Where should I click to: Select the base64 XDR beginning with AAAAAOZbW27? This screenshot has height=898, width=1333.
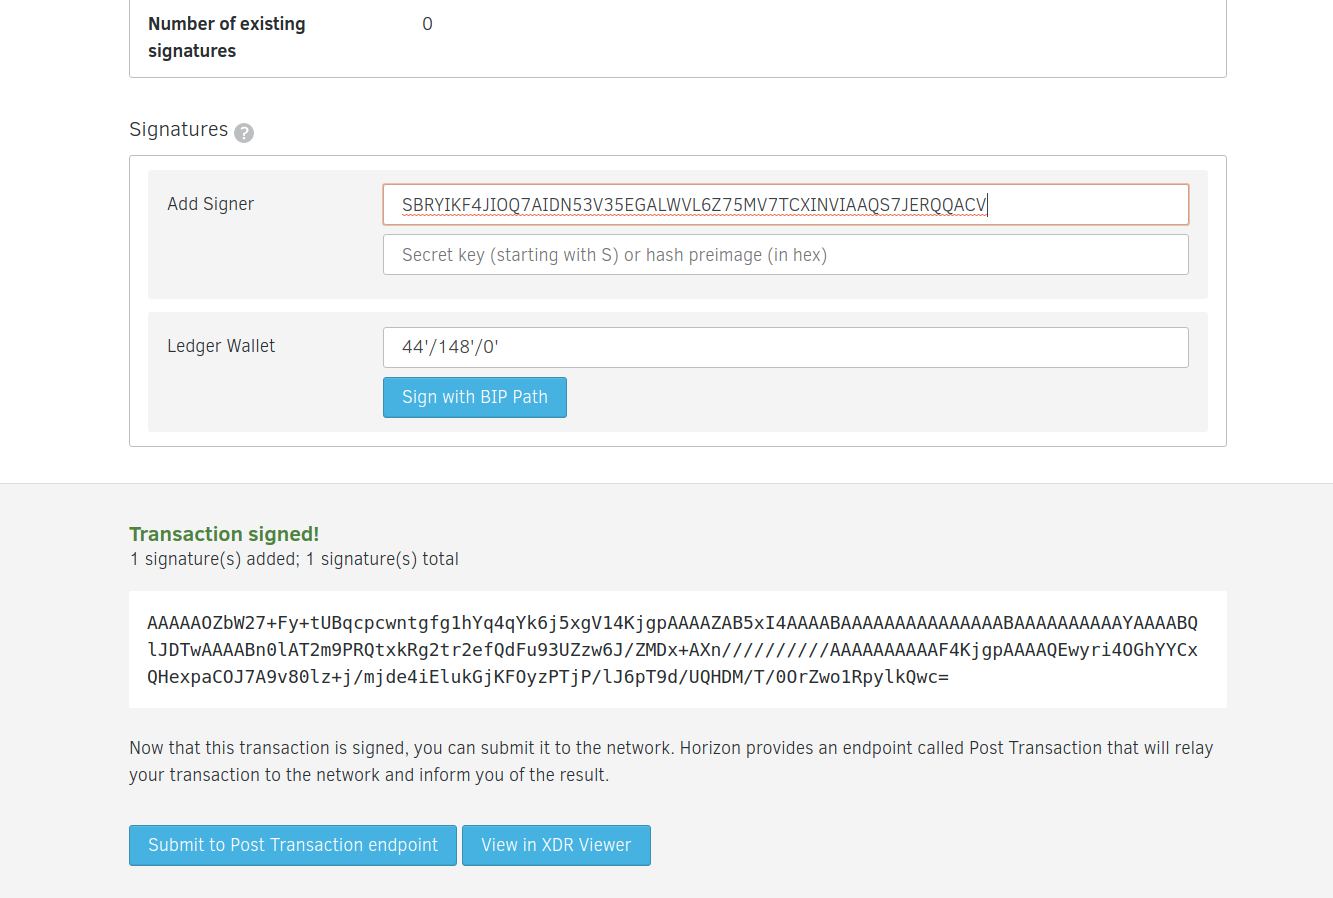[x=676, y=648]
